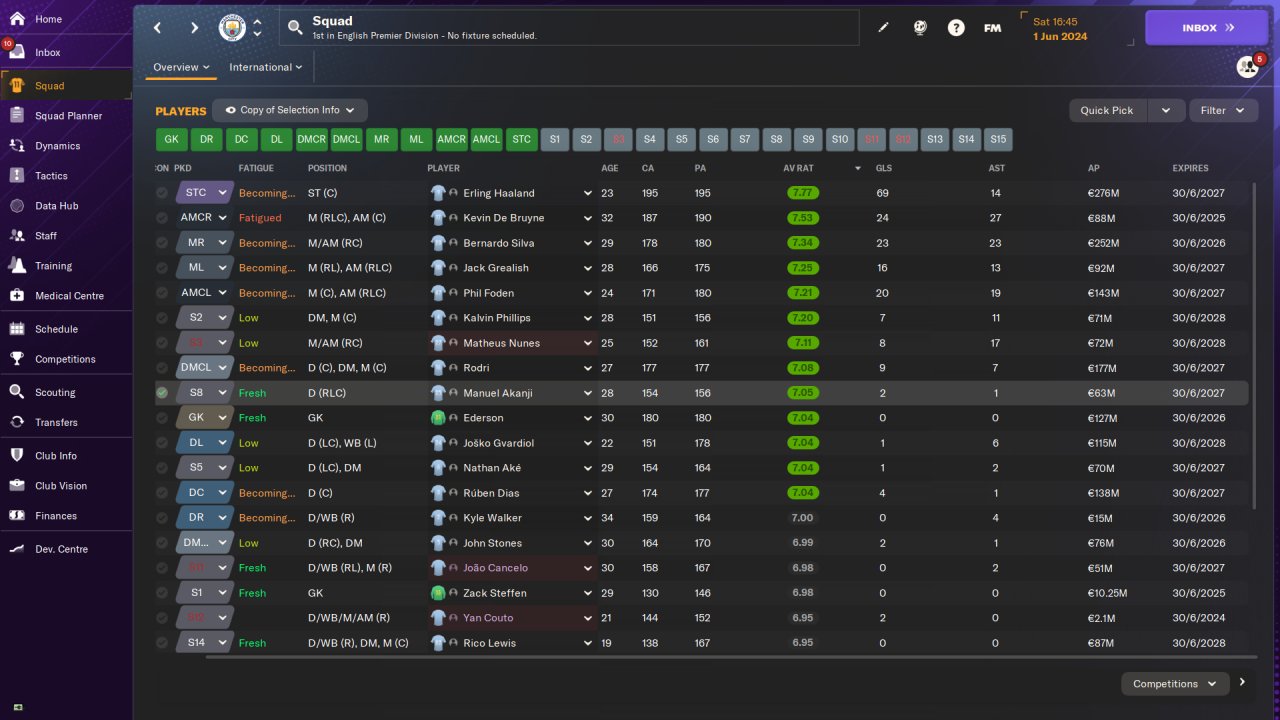Image resolution: width=1280 pixels, height=720 pixels.
Task: Select the green GK position slot button
Action: click(x=171, y=139)
